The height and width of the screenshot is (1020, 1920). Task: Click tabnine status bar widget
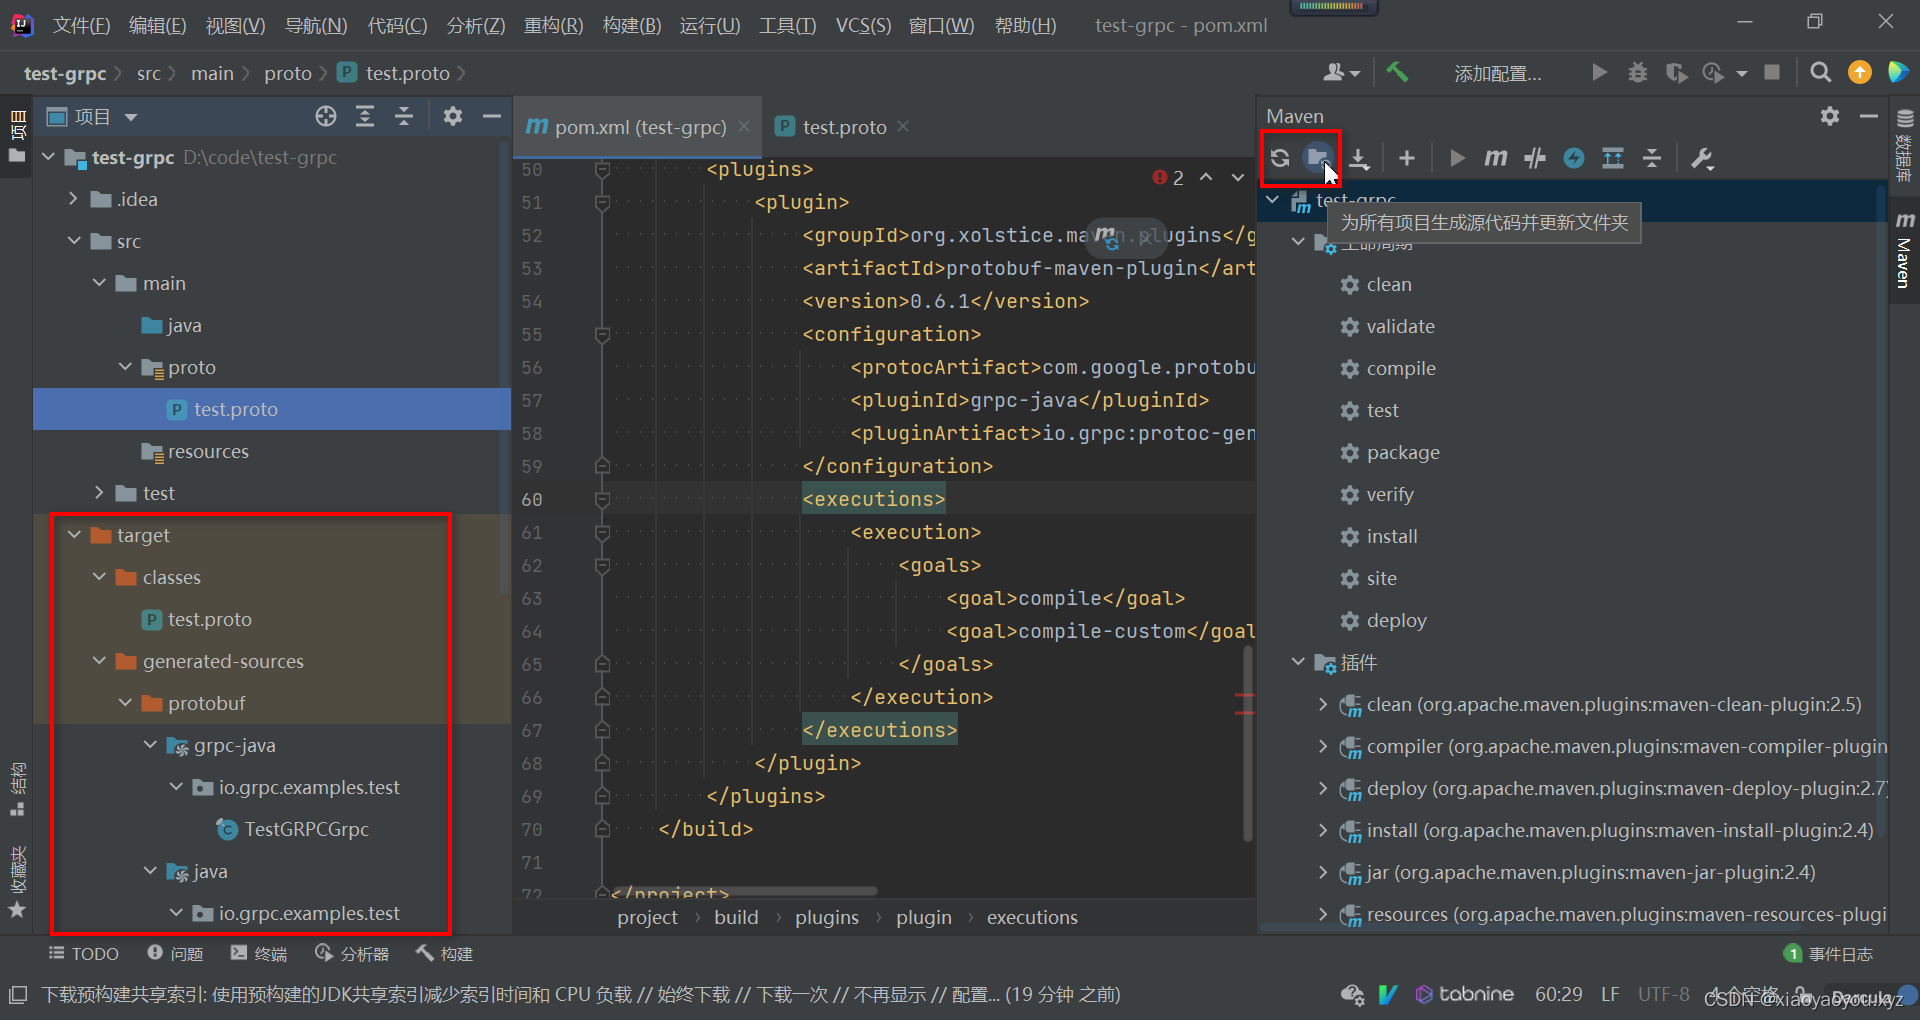click(1465, 994)
